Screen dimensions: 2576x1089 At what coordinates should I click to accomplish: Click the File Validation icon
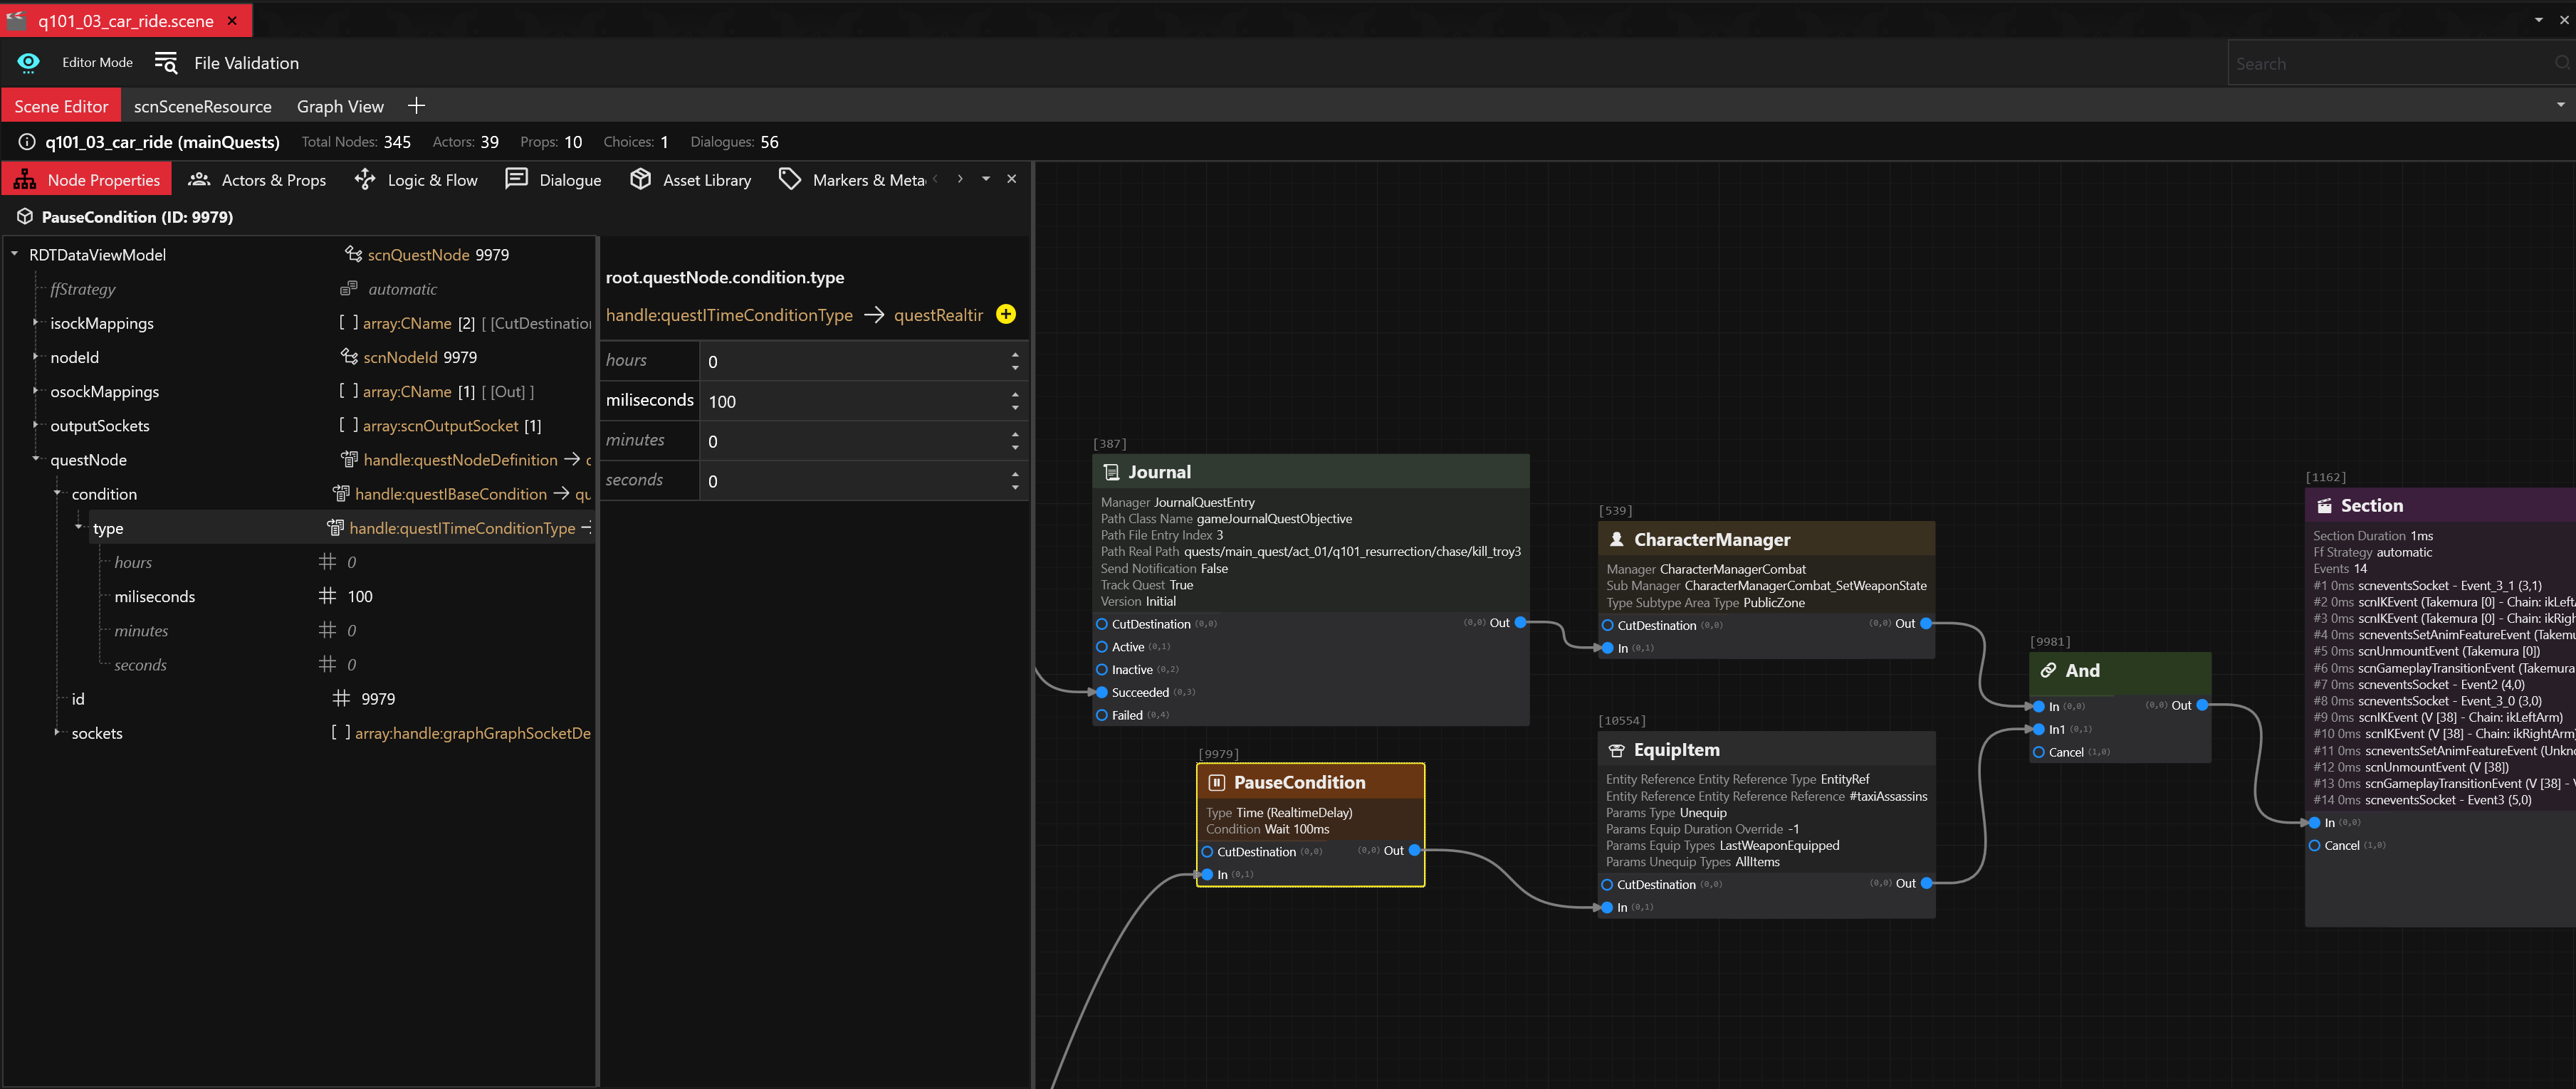[166, 63]
